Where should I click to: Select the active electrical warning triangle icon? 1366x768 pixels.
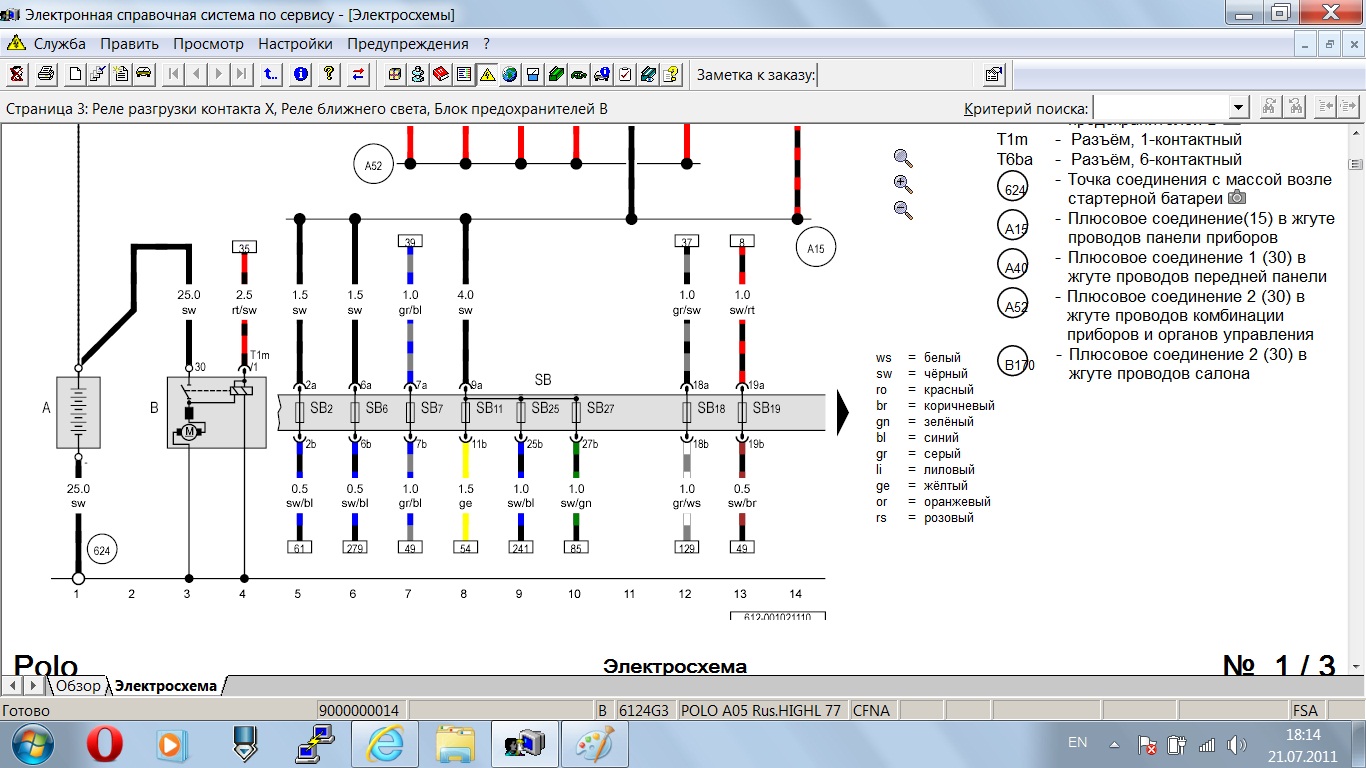pyautogui.click(x=487, y=74)
